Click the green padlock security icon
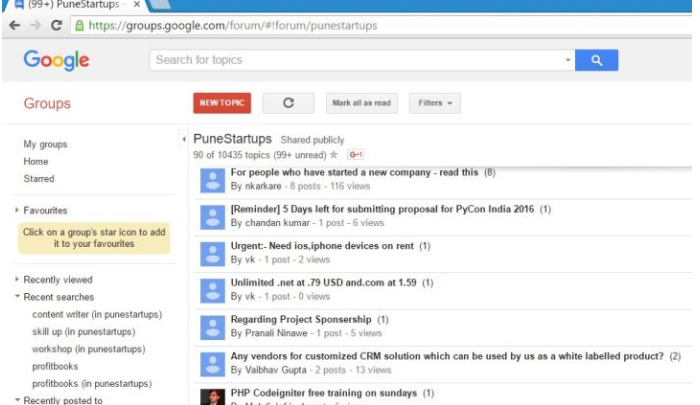This screenshot has height=405, width=700. click(x=79, y=25)
